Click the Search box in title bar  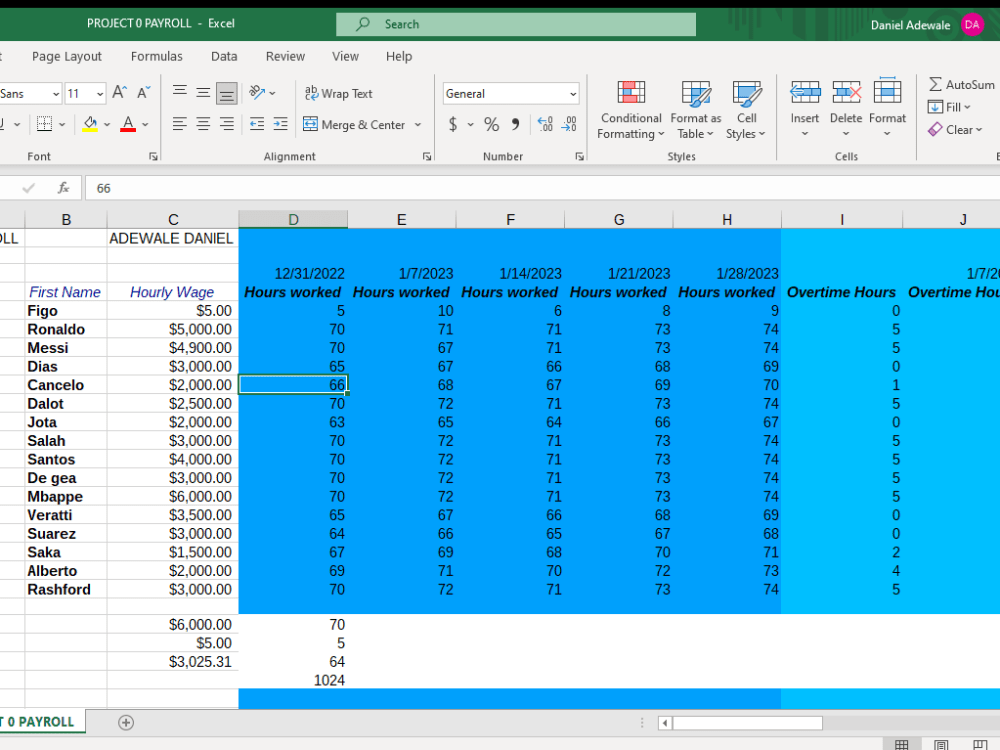[516, 24]
